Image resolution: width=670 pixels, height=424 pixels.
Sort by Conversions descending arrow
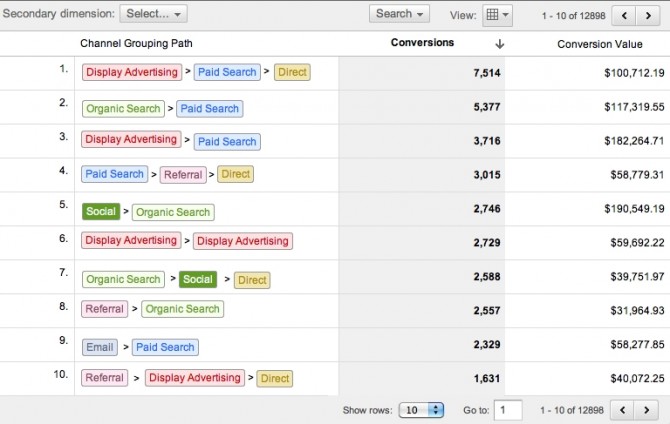click(500, 44)
